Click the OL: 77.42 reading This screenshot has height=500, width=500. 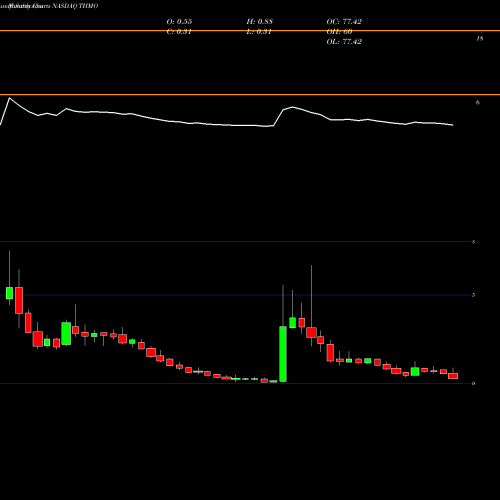pyautogui.click(x=344, y=42)
